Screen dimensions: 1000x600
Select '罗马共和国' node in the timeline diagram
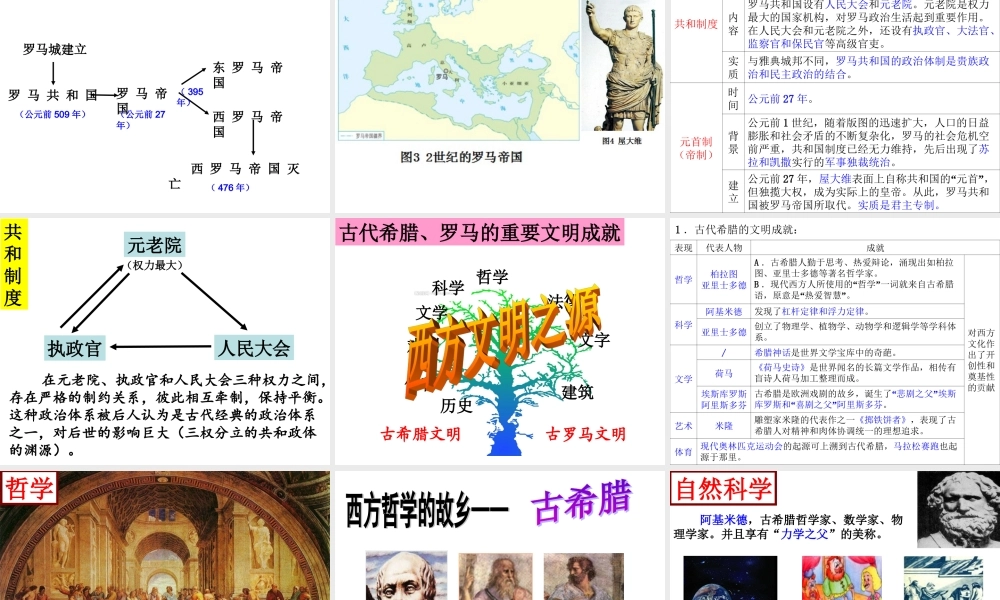point(53,95)
